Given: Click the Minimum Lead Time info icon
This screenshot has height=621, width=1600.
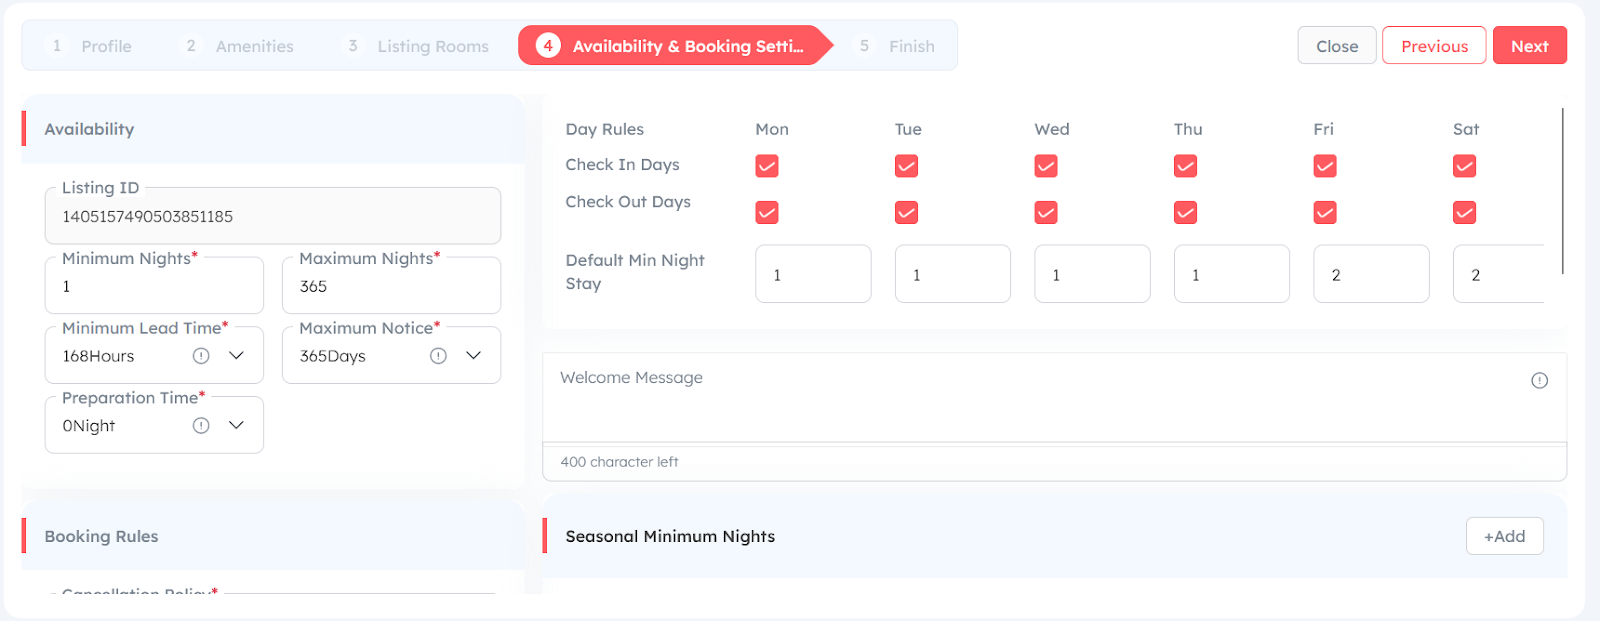Looking at the screenshot, I should pyautogui.click(x=201, y=356).
